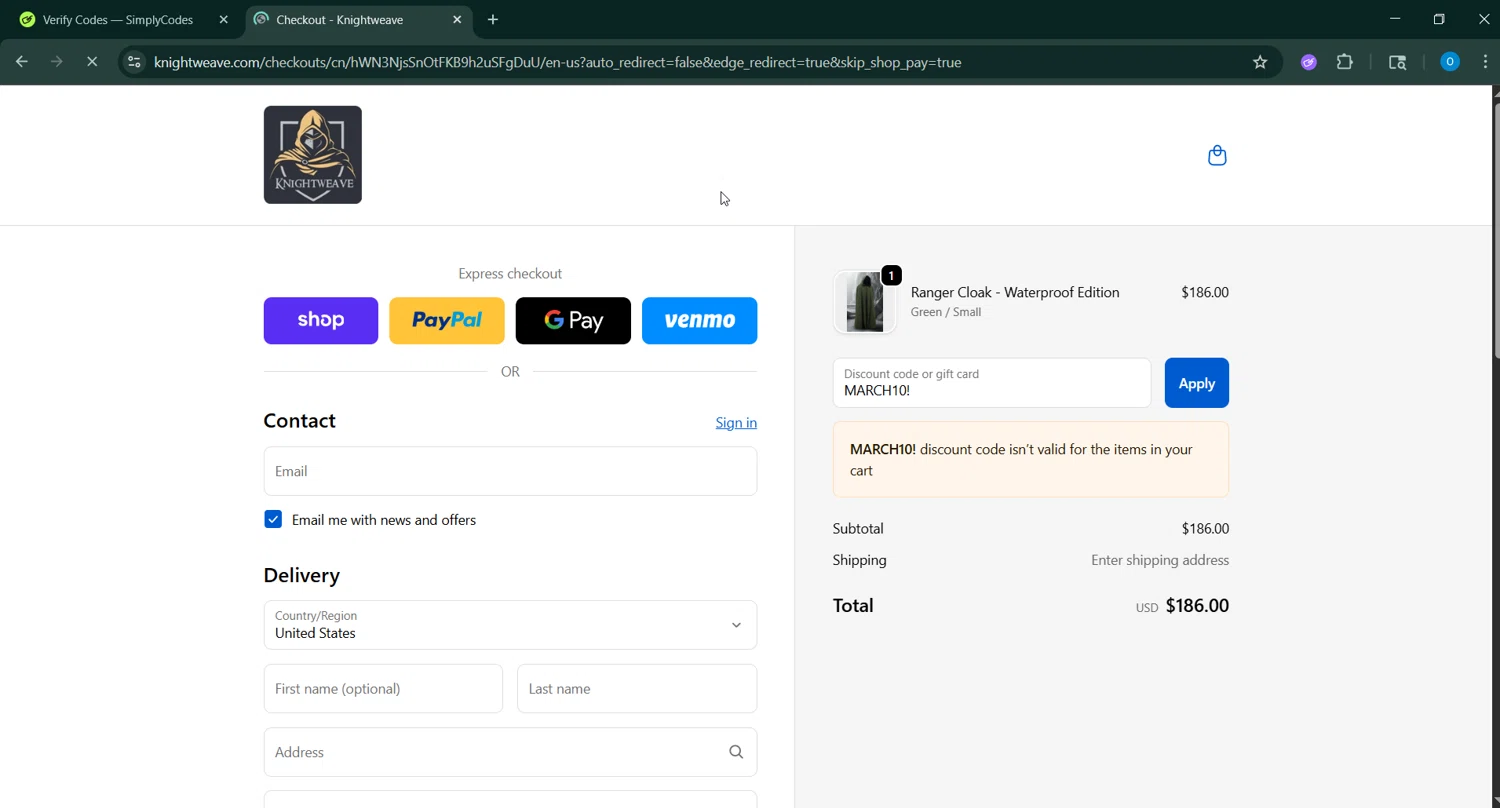View site information icon in address bar
1500x808 pixels.
[134, 62]
